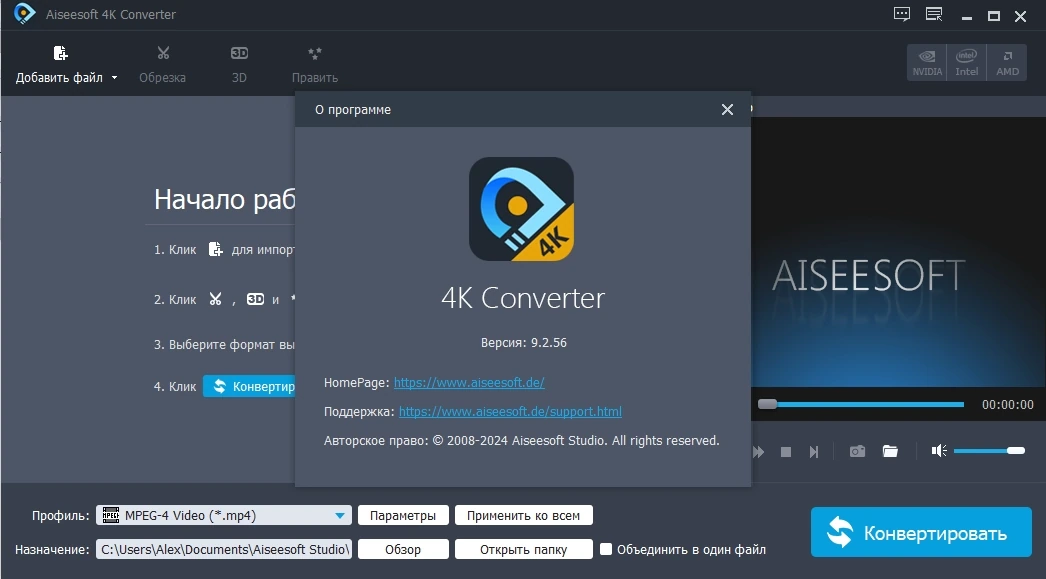Click the 4K Converter logo in dialog
Screen dimensions: 1046x579
point(521,209)
